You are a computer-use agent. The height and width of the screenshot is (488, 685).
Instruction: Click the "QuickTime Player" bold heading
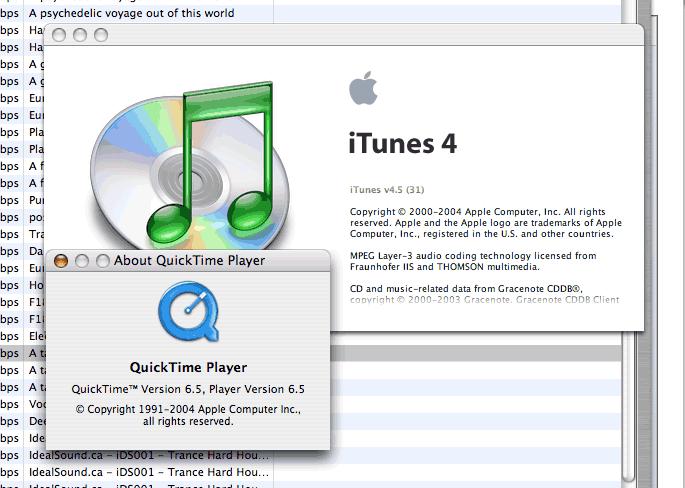[x=188, y=367]
